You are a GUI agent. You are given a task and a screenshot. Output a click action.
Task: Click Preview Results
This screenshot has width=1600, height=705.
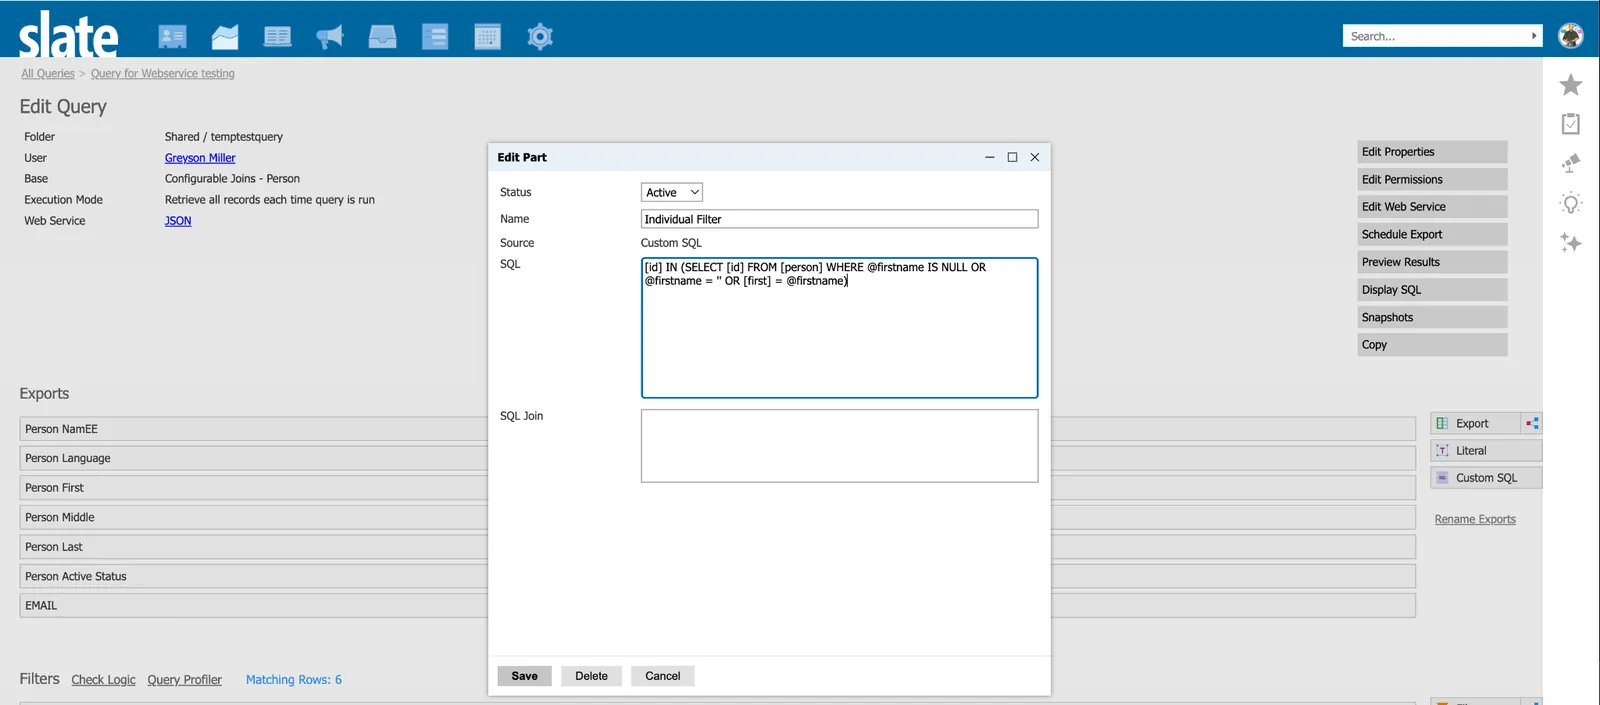[x=1432, y=262]
